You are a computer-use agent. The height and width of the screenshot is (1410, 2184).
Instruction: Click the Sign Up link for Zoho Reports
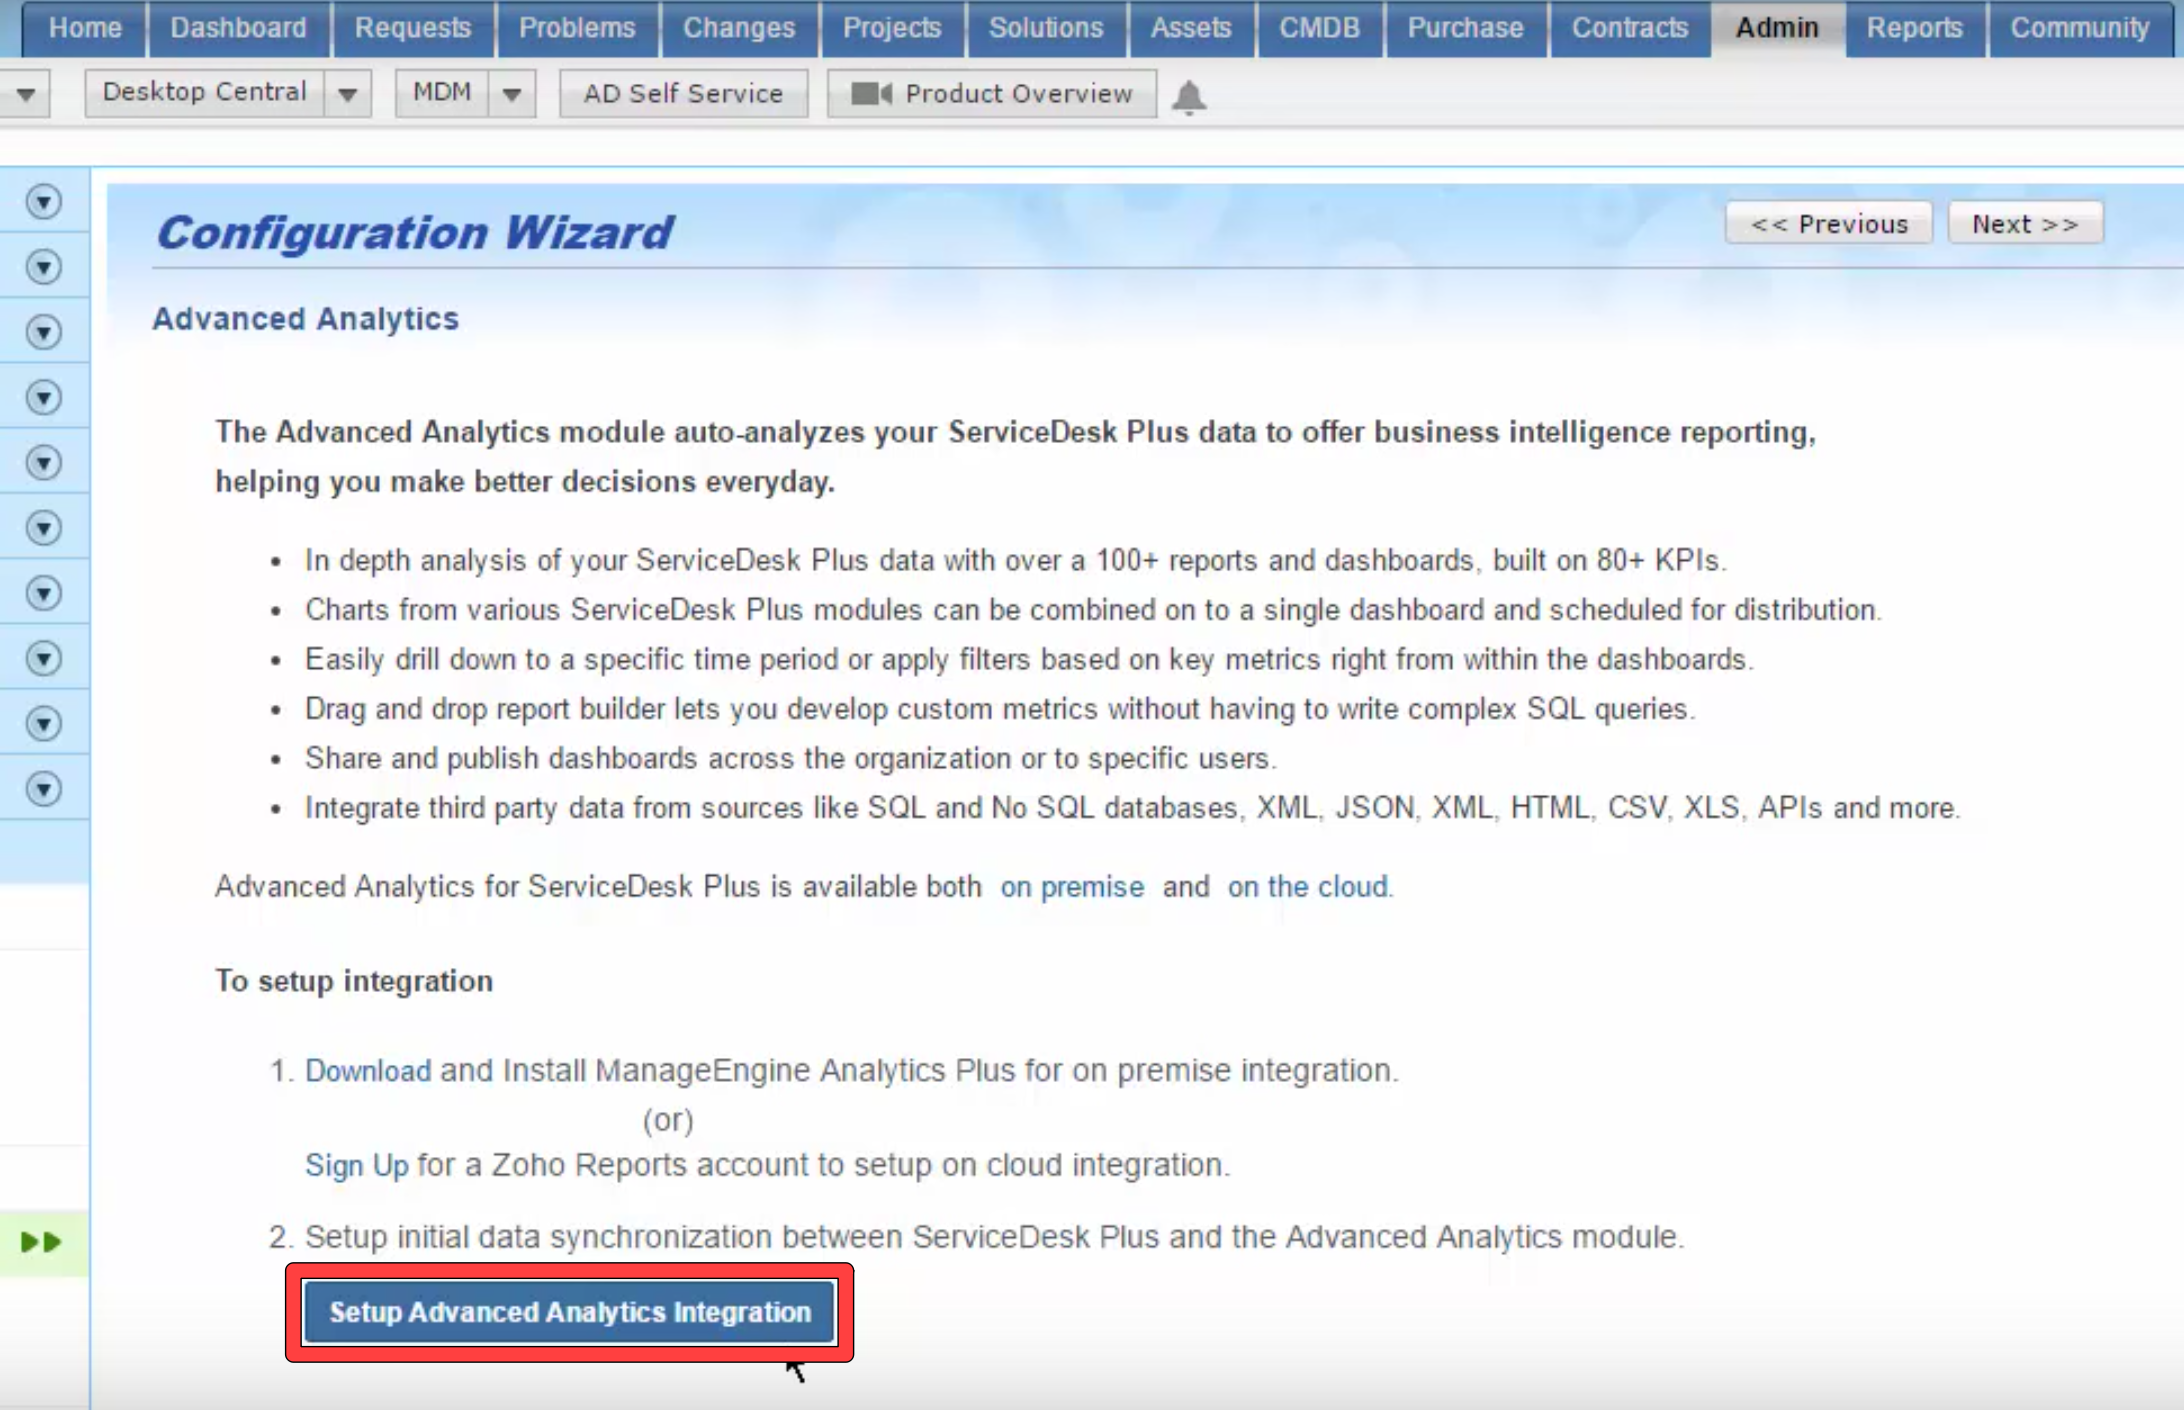point(356,1165)
